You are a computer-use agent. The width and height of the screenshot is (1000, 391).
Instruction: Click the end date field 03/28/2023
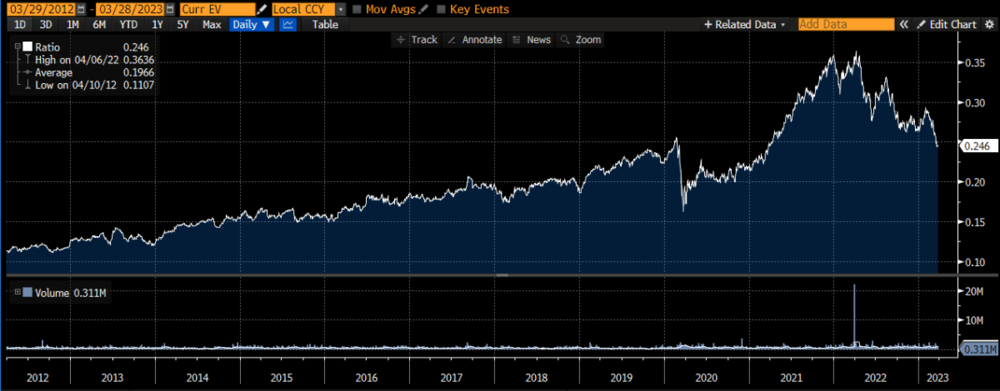pyautogui.click(x=129, y=10)
